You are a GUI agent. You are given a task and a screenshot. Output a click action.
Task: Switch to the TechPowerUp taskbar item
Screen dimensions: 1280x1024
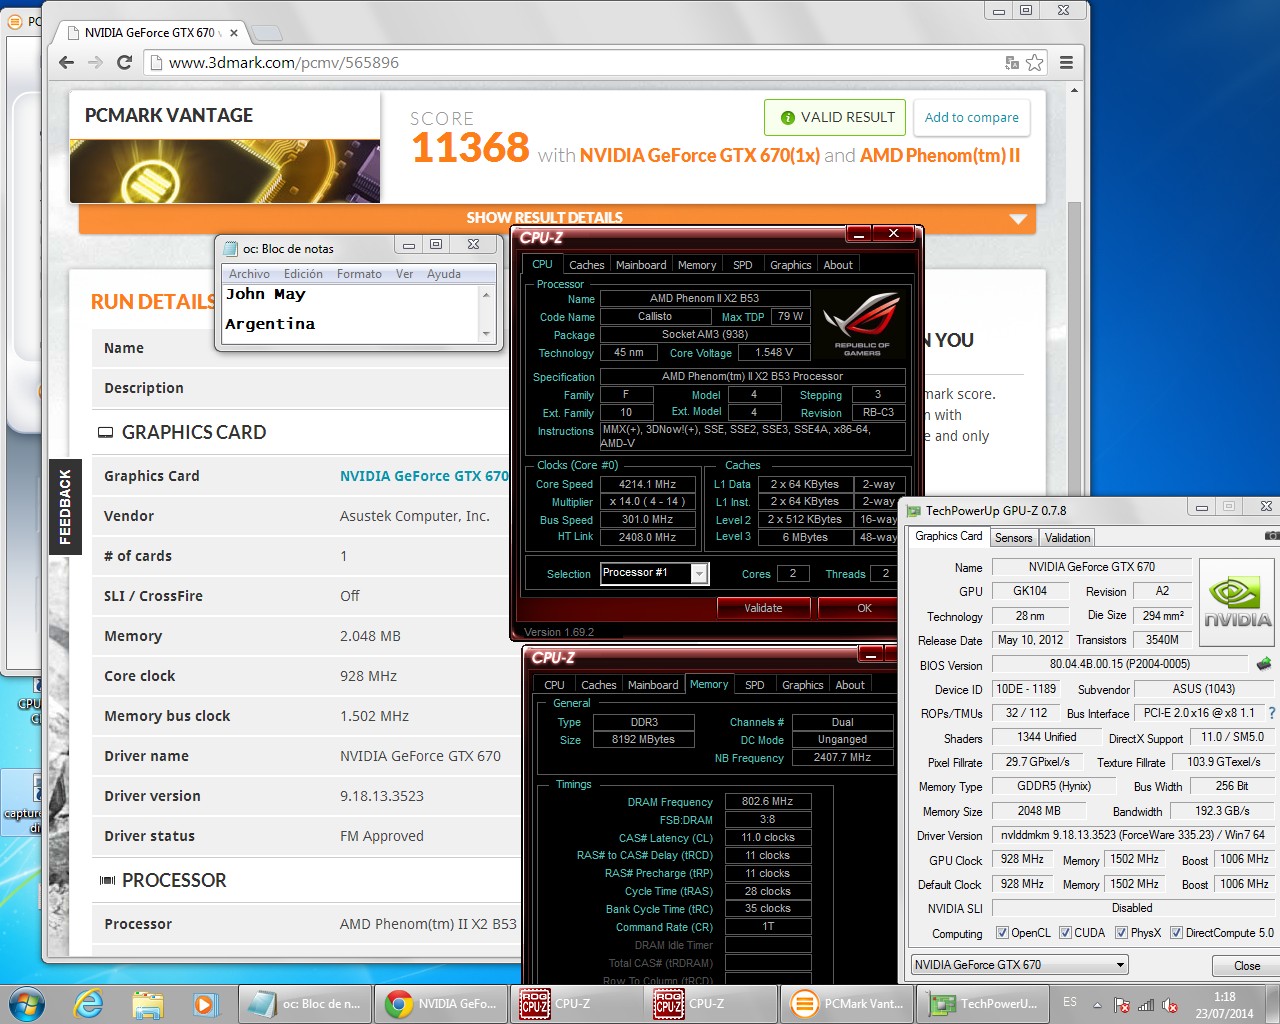982,1003
